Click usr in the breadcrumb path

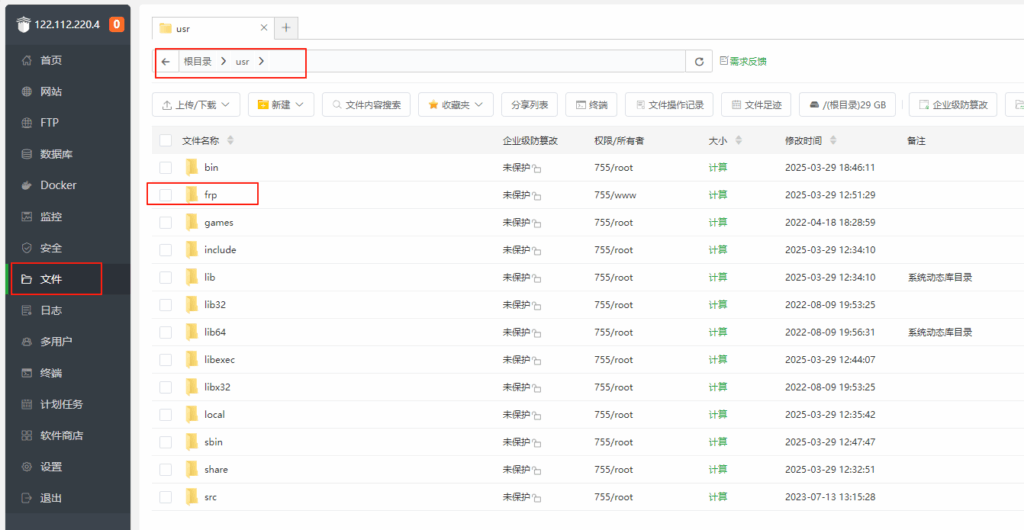point(242,61)
